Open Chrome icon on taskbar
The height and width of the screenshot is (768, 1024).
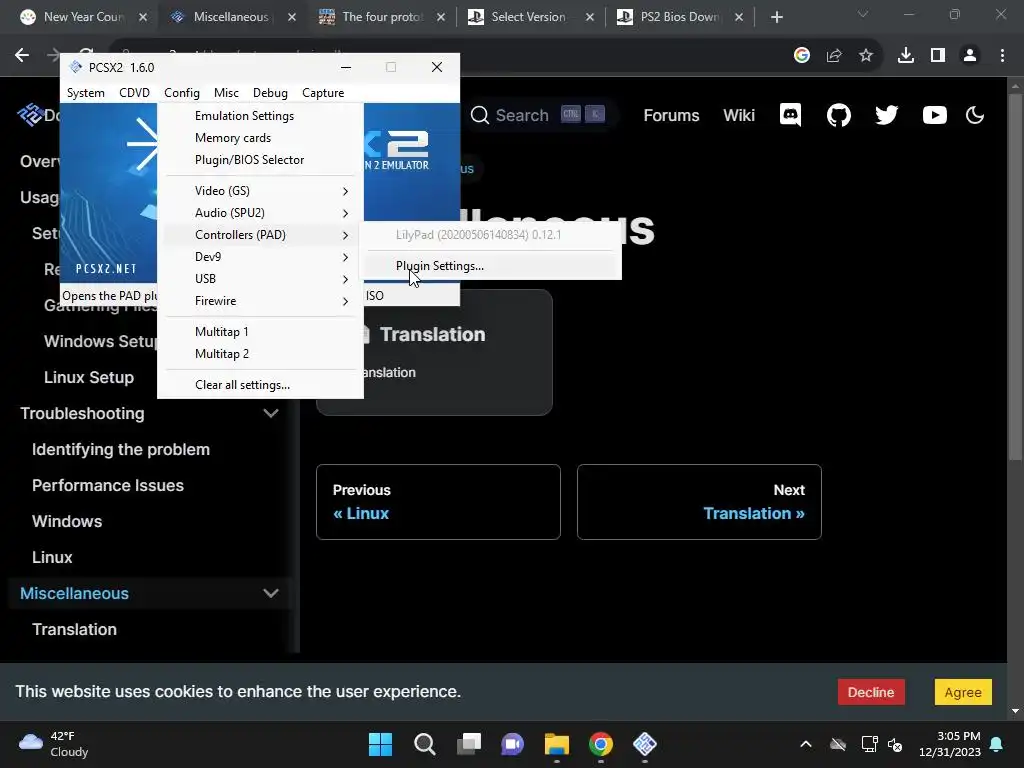[601, 744]
